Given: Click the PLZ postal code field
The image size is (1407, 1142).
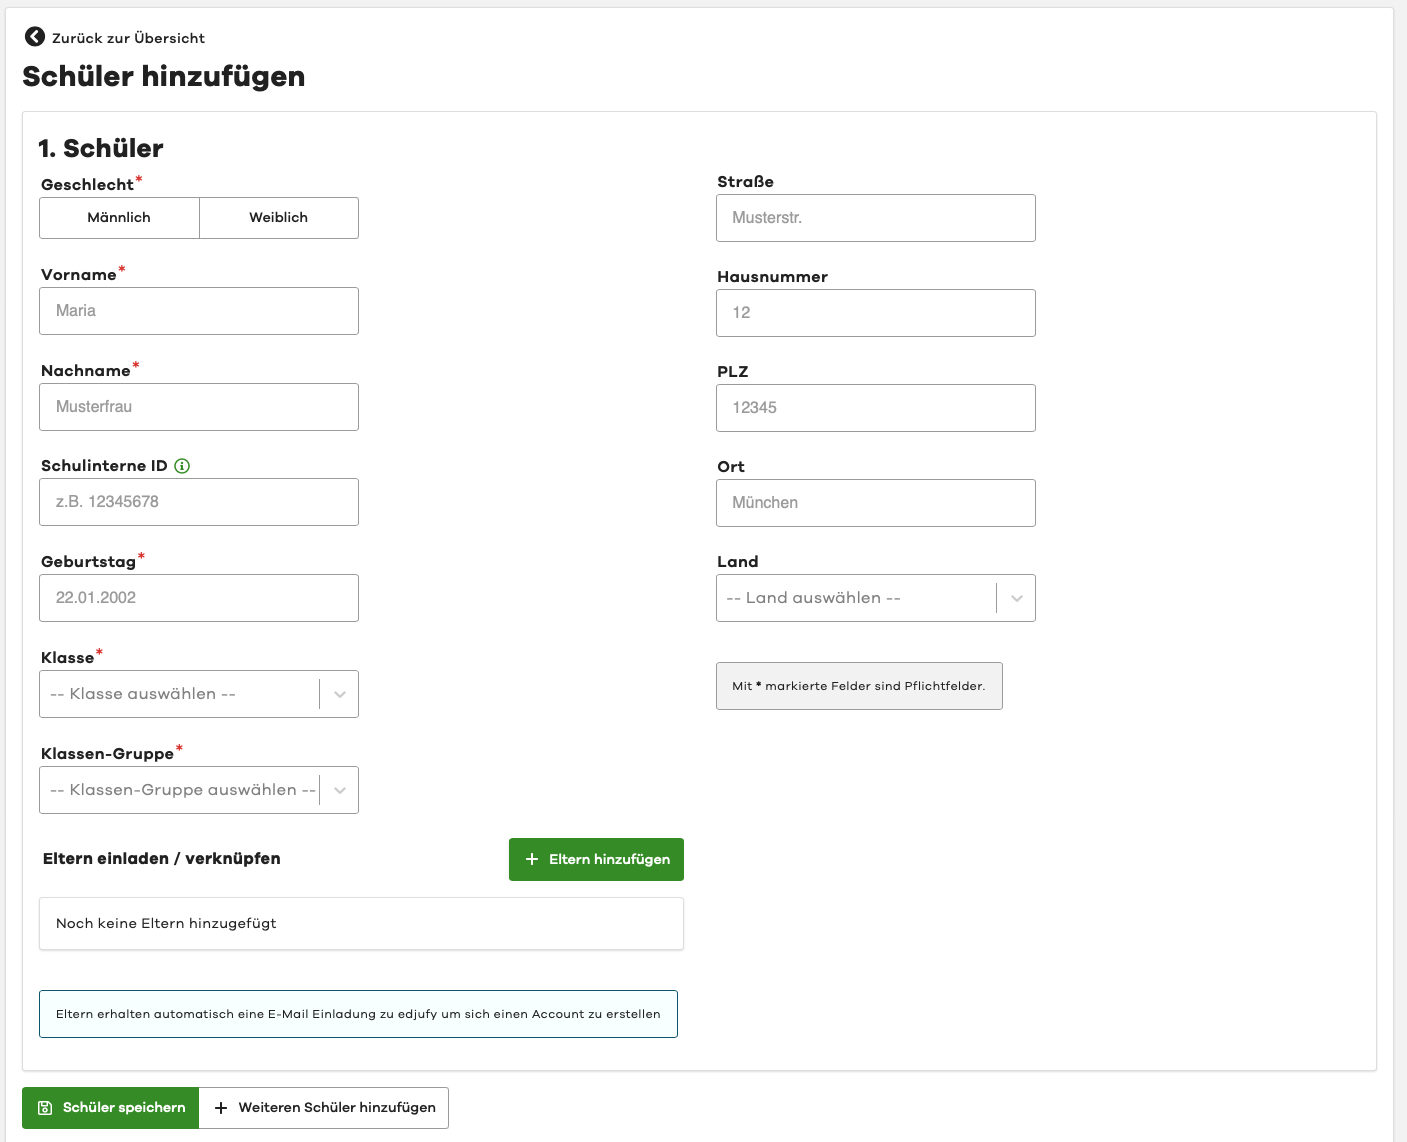Looking at the screenshot, I should coord(875,408).
